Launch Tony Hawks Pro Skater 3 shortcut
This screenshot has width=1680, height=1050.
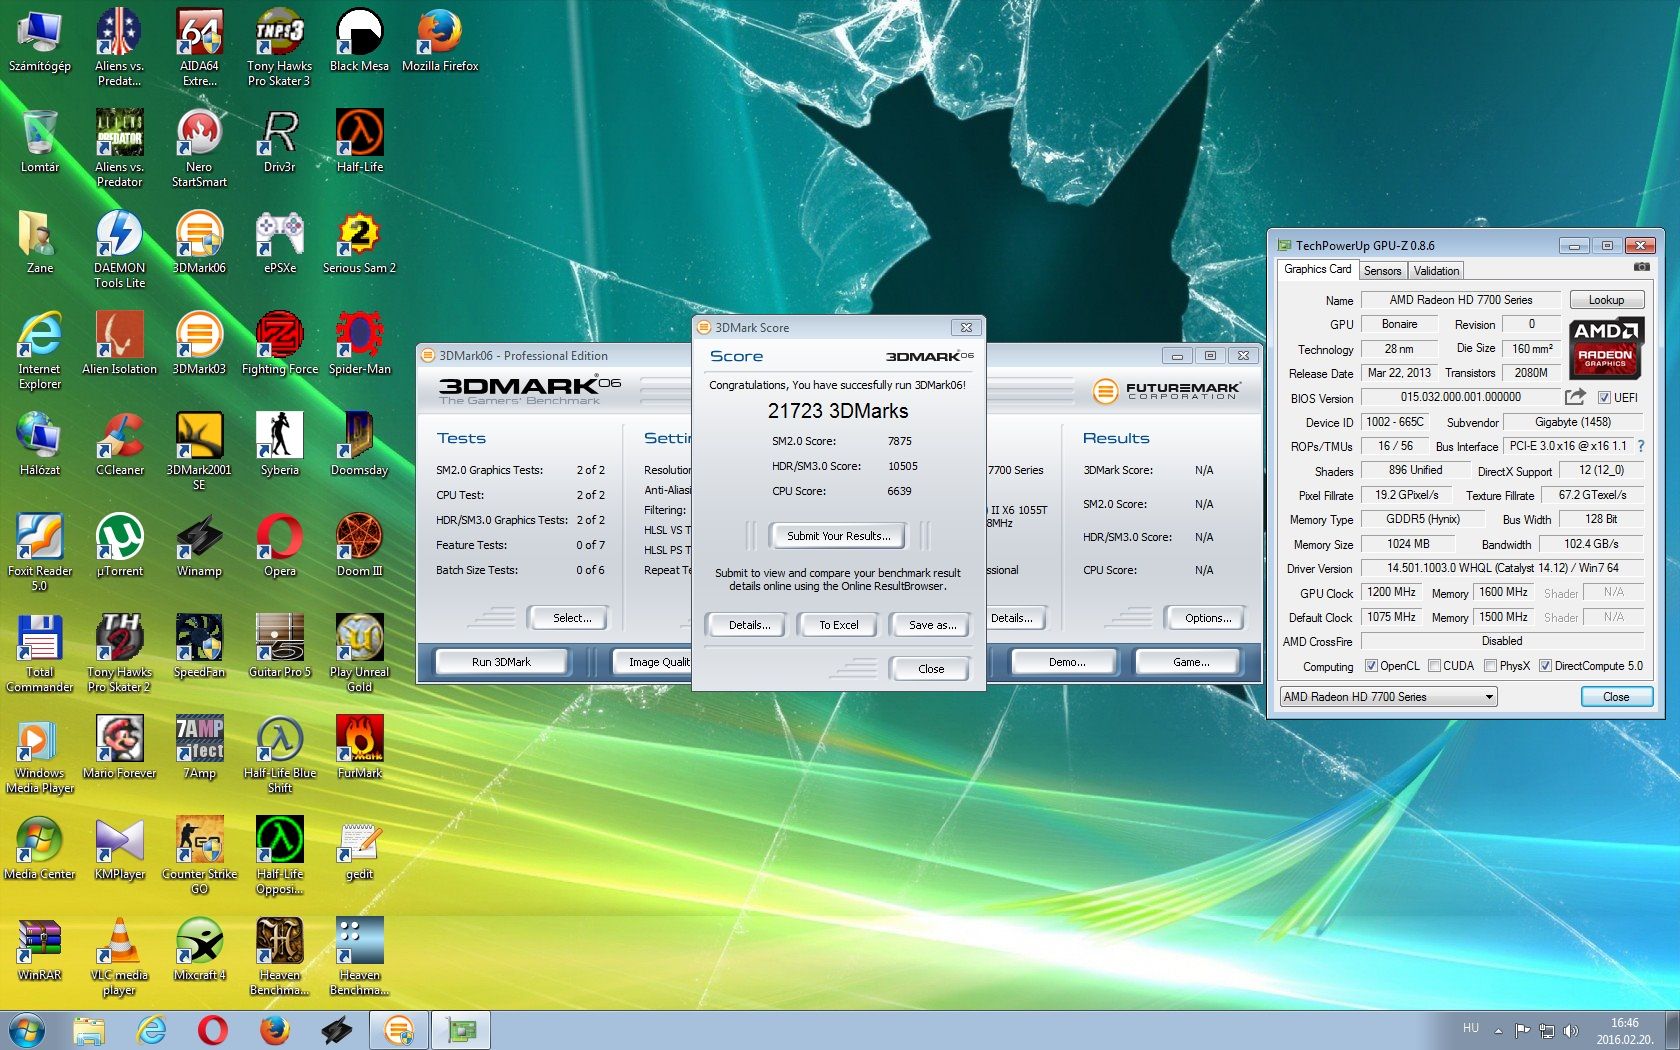[279, 47]
